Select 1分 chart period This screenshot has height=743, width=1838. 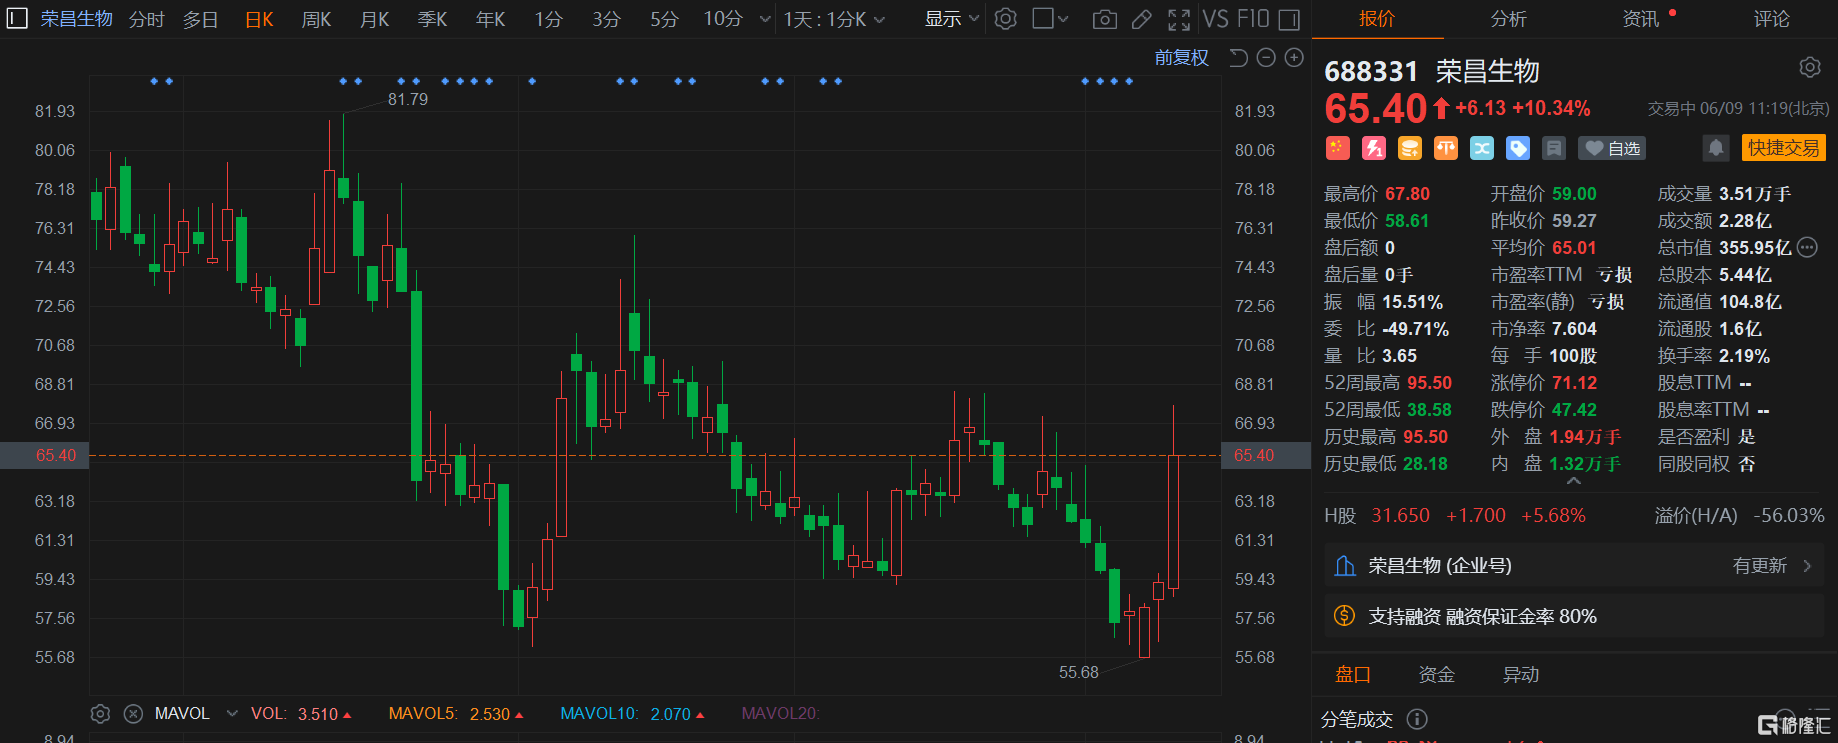pos(548,19)
